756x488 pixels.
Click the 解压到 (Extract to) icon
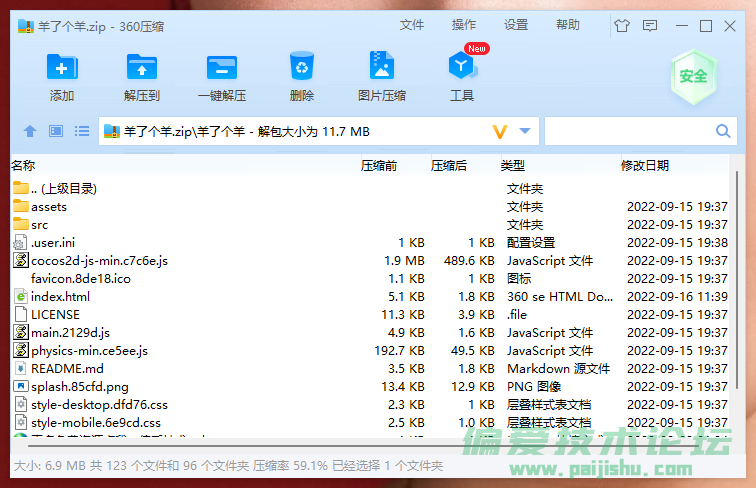click(x=142, y=68)
